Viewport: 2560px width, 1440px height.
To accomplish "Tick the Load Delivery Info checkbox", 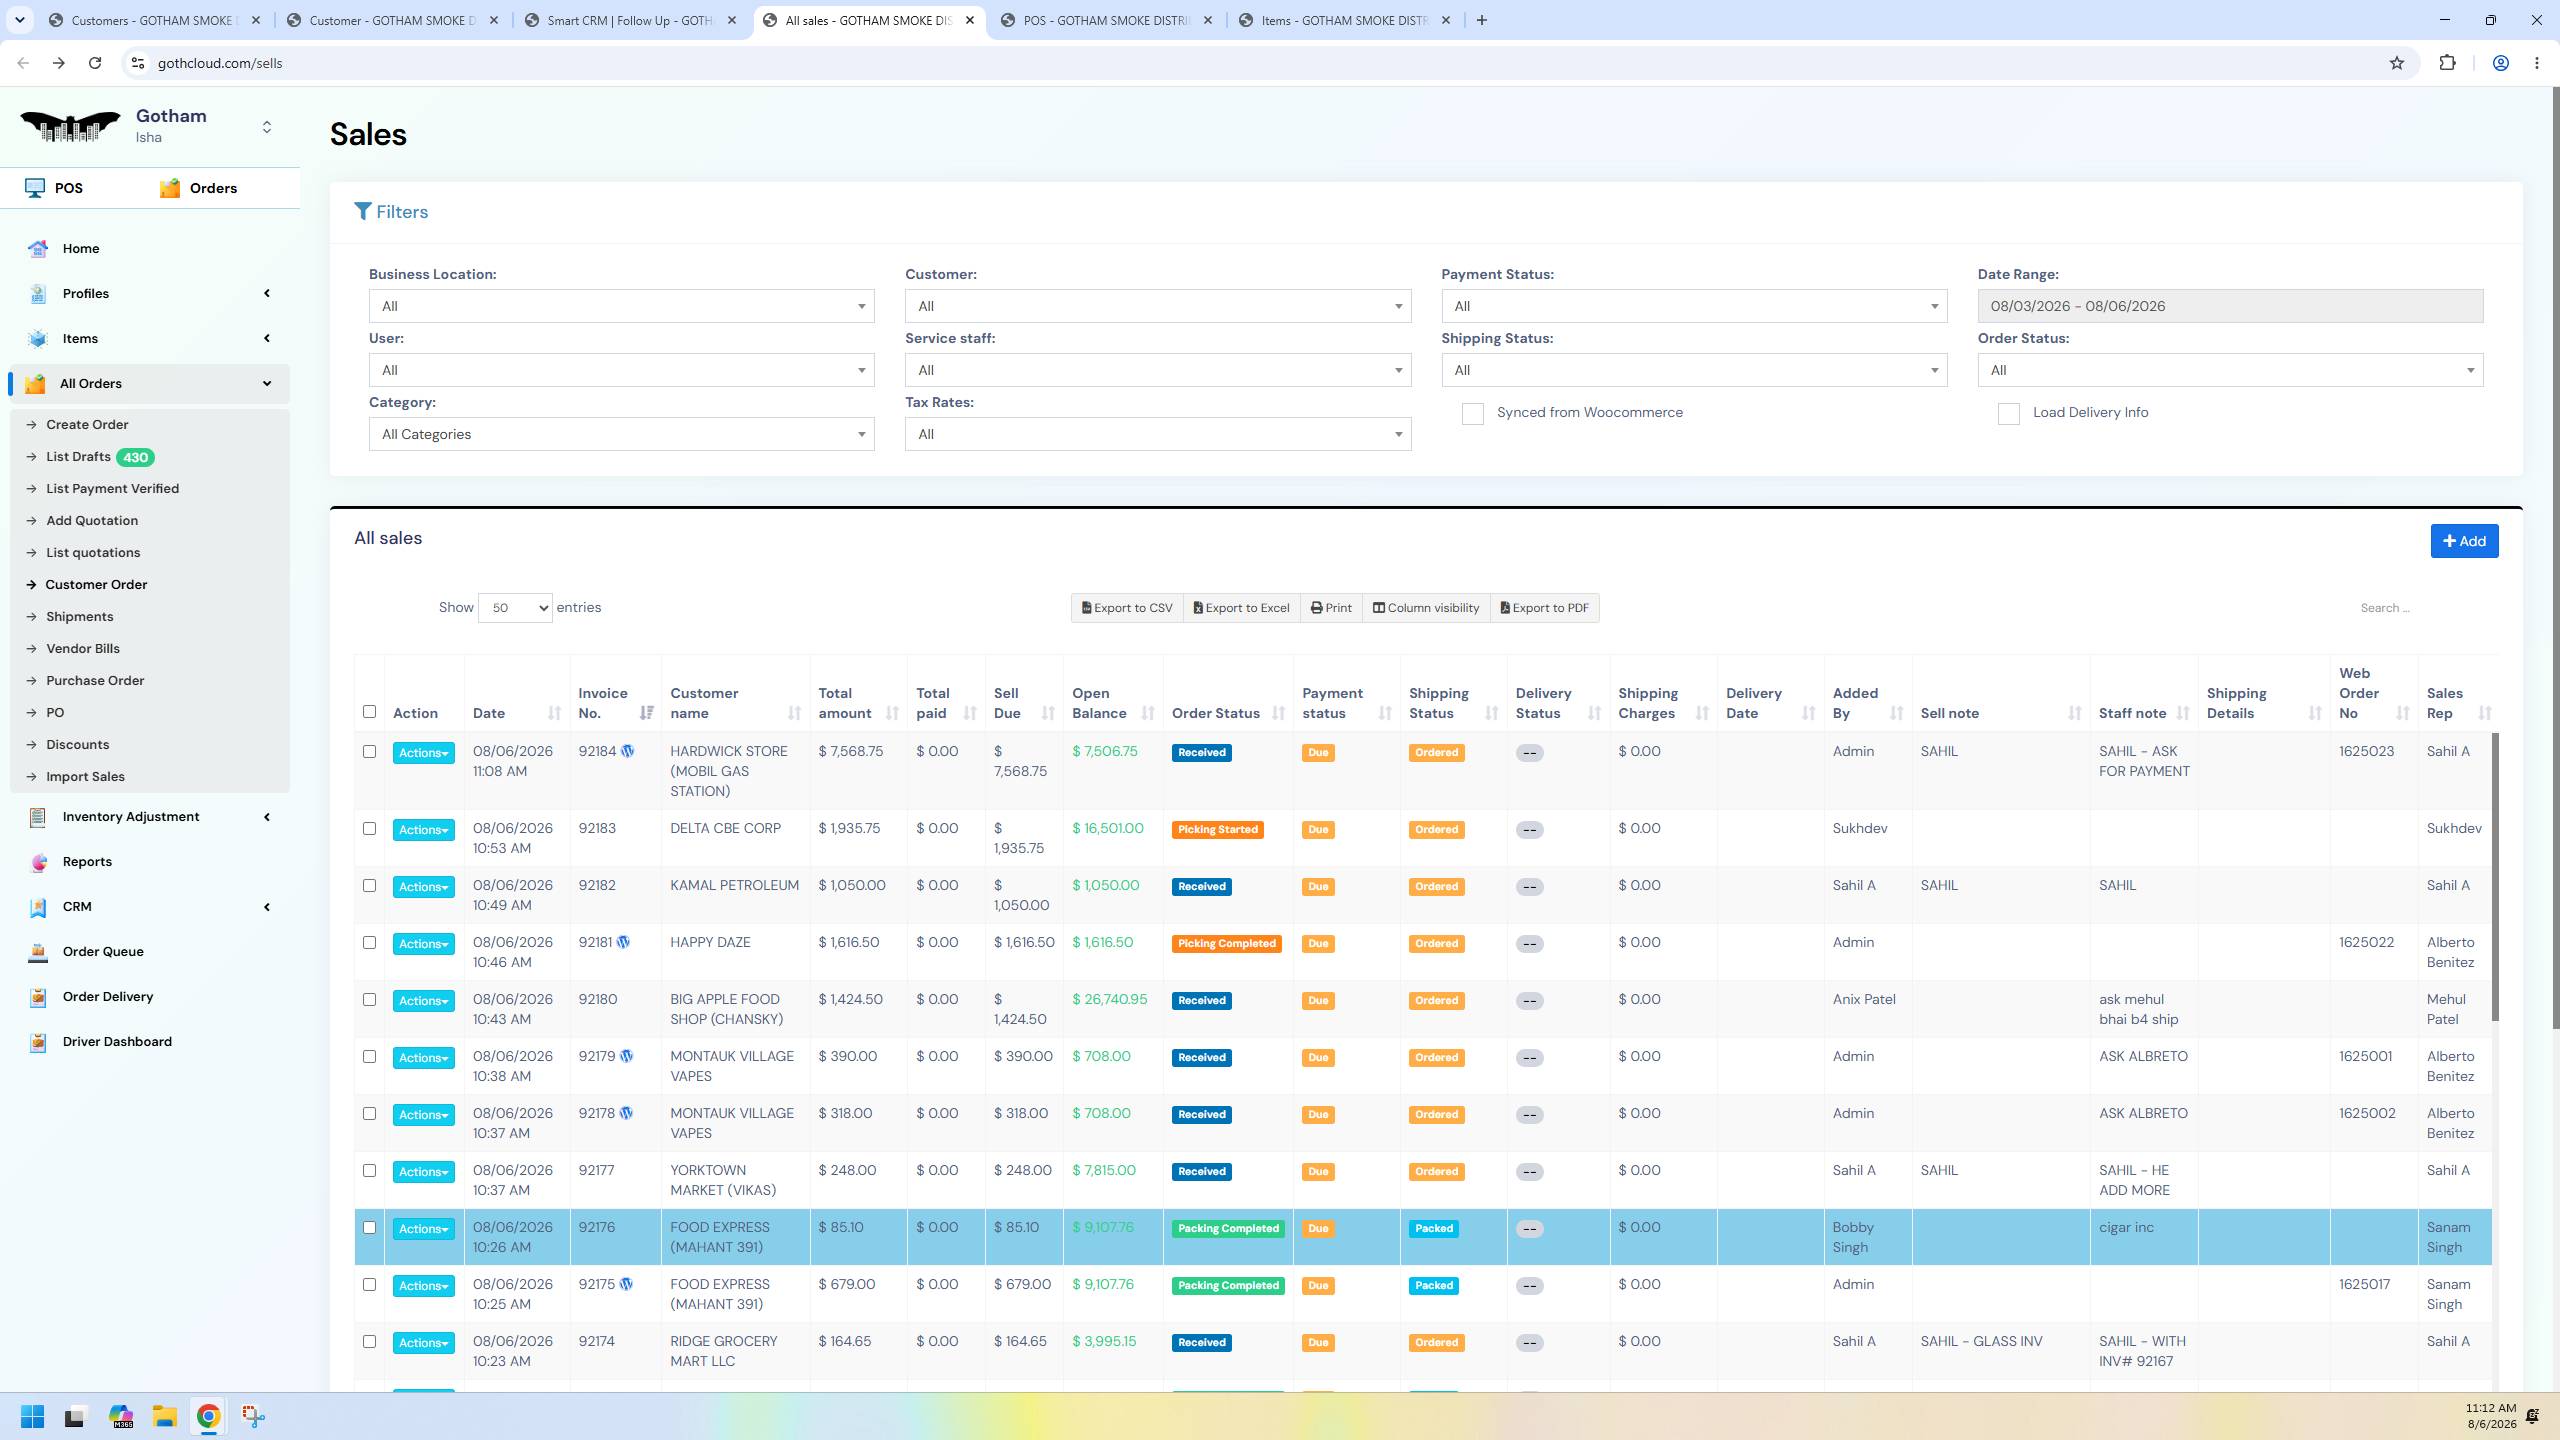I will [x=2008, y=413].
